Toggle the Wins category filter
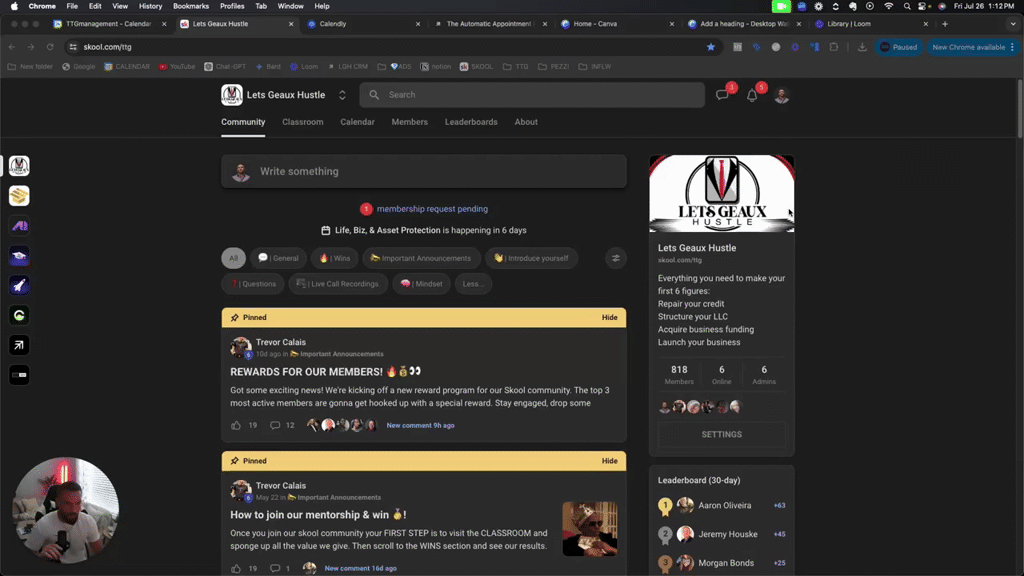This screenshot has width=1024, height=576. pyautogui.click(x=333, y=257)
